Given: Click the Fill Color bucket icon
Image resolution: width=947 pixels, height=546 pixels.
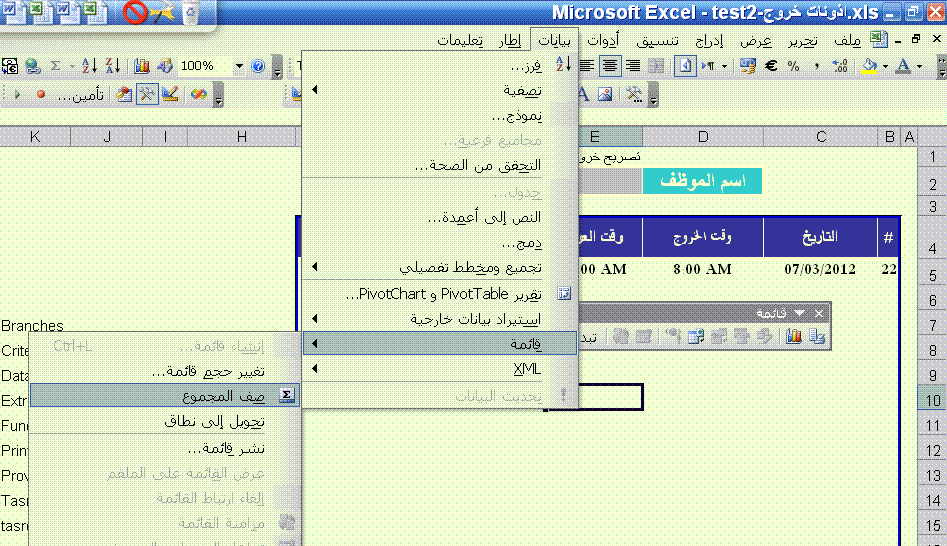Looking at the screenshot, I should click(869, 66).
